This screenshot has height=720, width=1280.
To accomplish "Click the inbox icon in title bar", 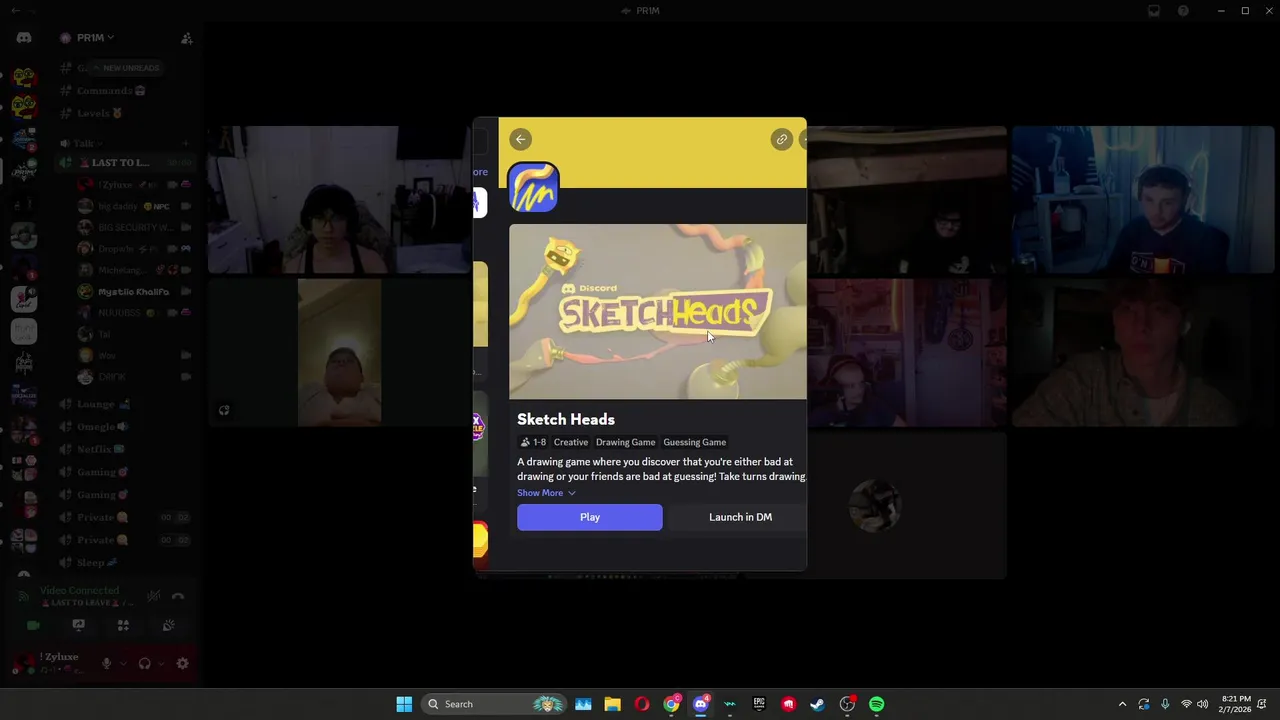I will coord(1154,11).
